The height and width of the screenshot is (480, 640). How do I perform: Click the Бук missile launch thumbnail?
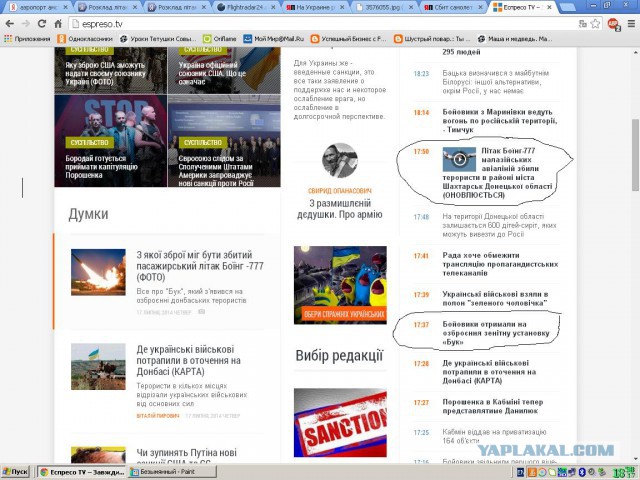[x=98, y=272]
